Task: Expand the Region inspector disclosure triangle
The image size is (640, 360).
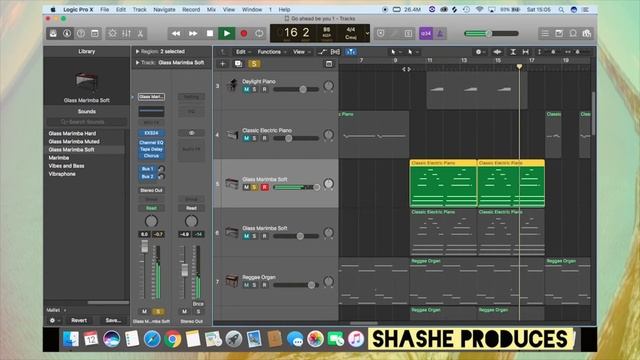Action: point(138,51)
